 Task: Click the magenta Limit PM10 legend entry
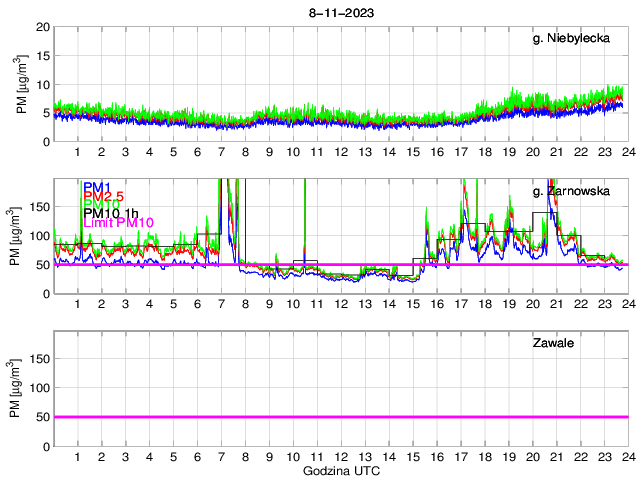coord(118,222)
